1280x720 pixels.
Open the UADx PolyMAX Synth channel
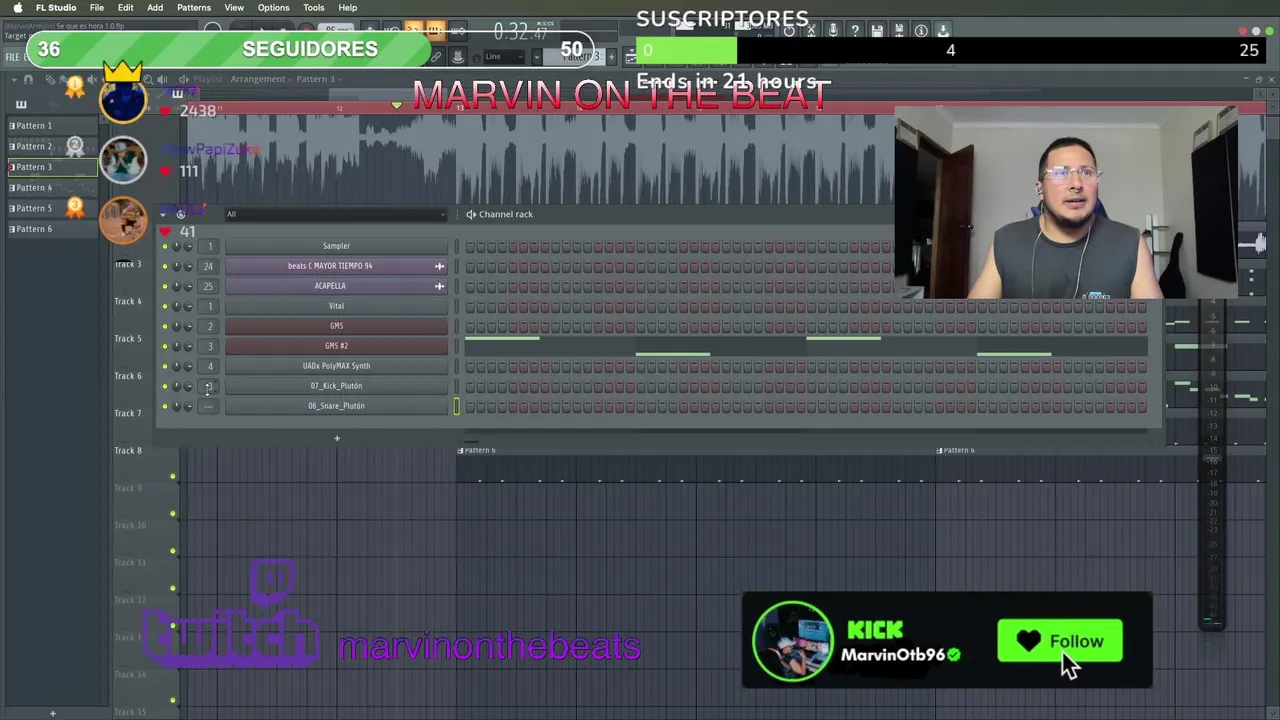coord(336,366)
